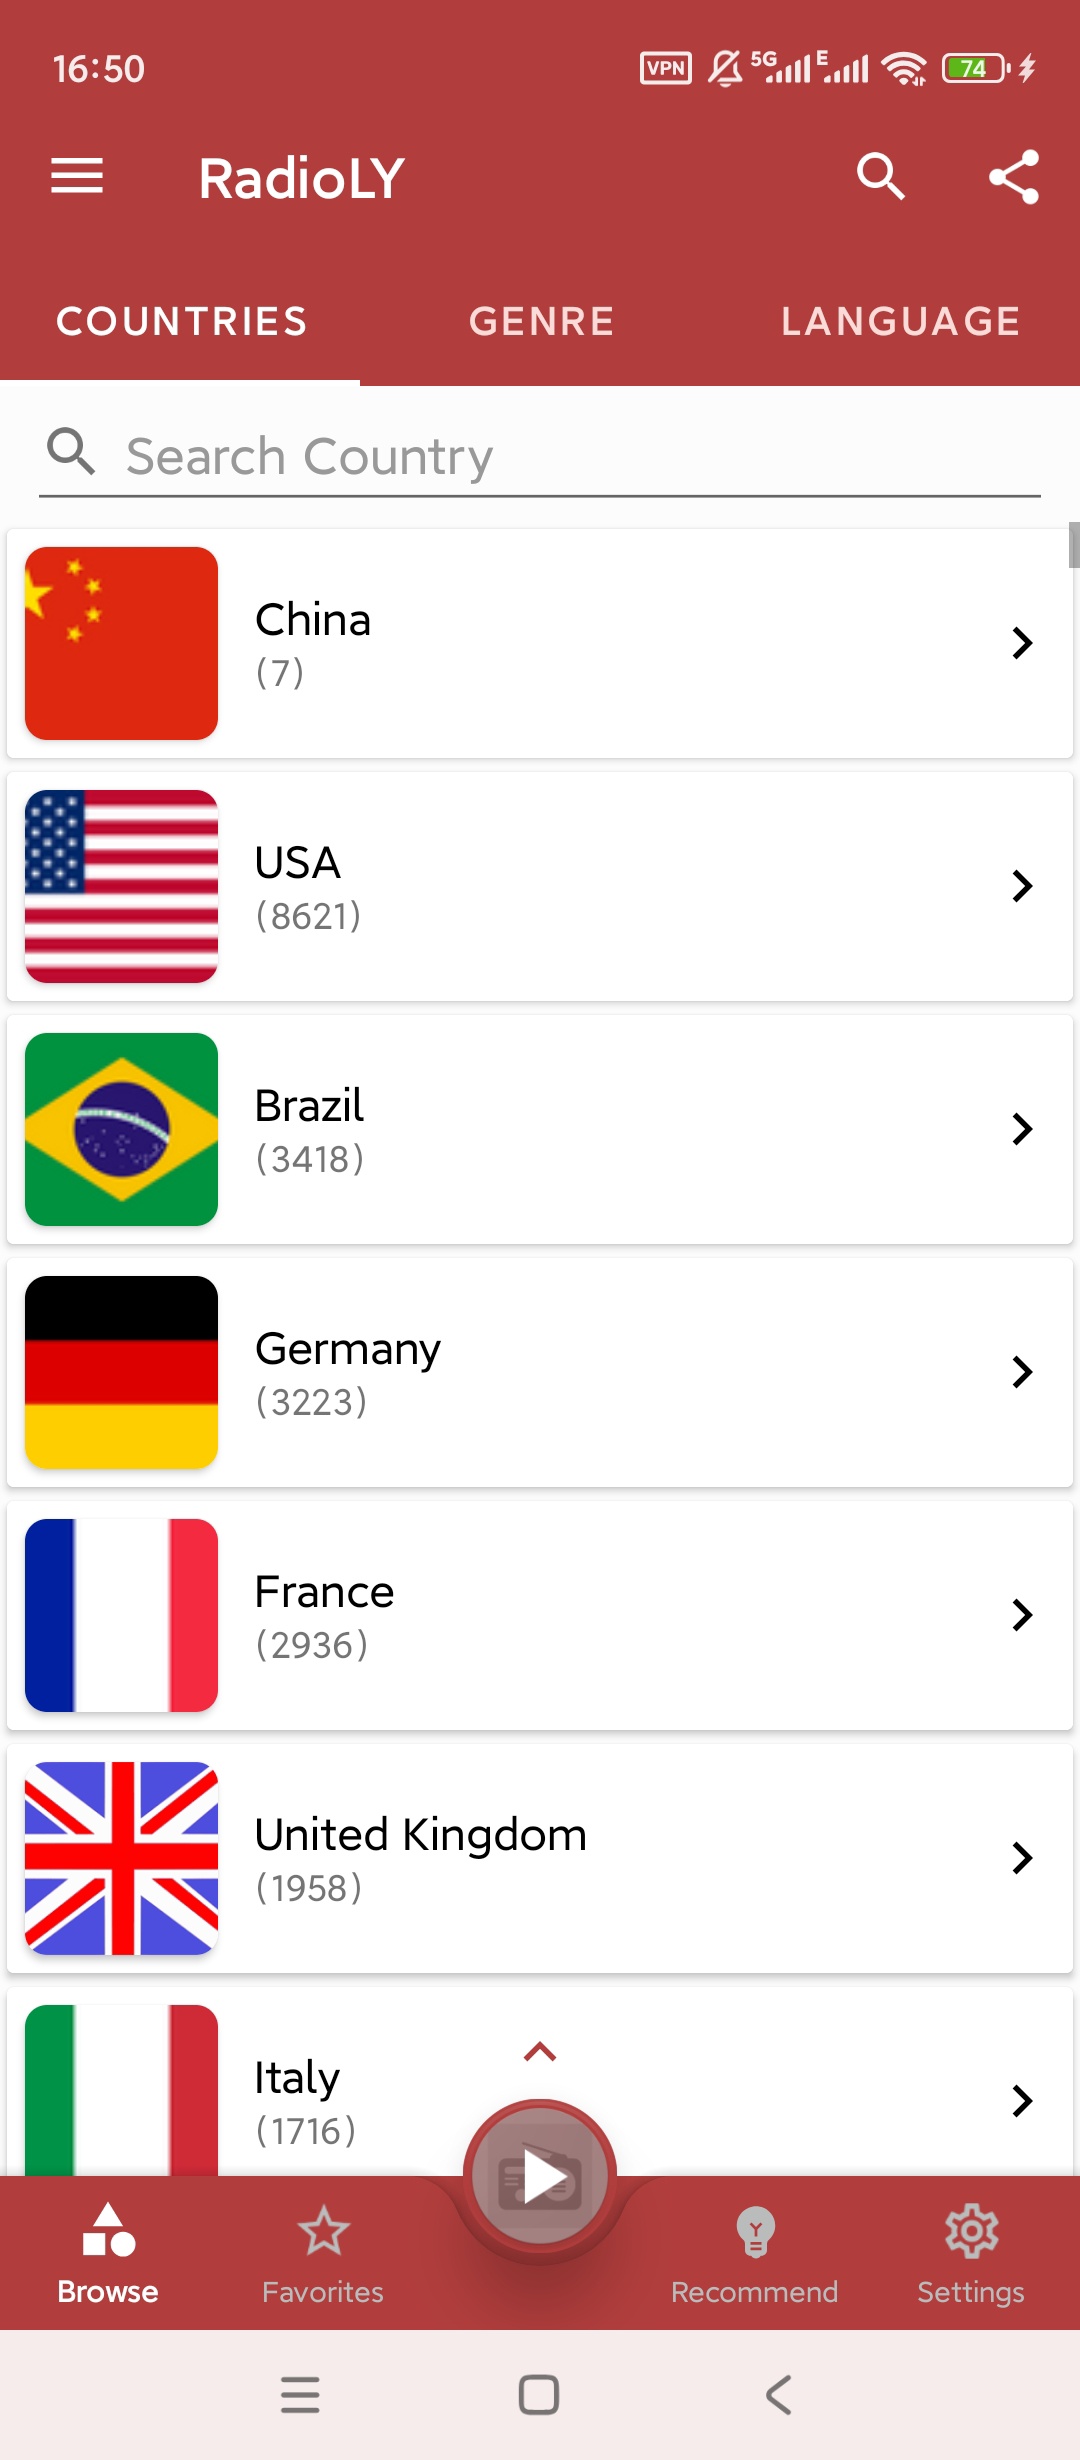1080x2460 pixels.
Task: Expand the player panel with up chevron
Action: [x=540, y=2053]
